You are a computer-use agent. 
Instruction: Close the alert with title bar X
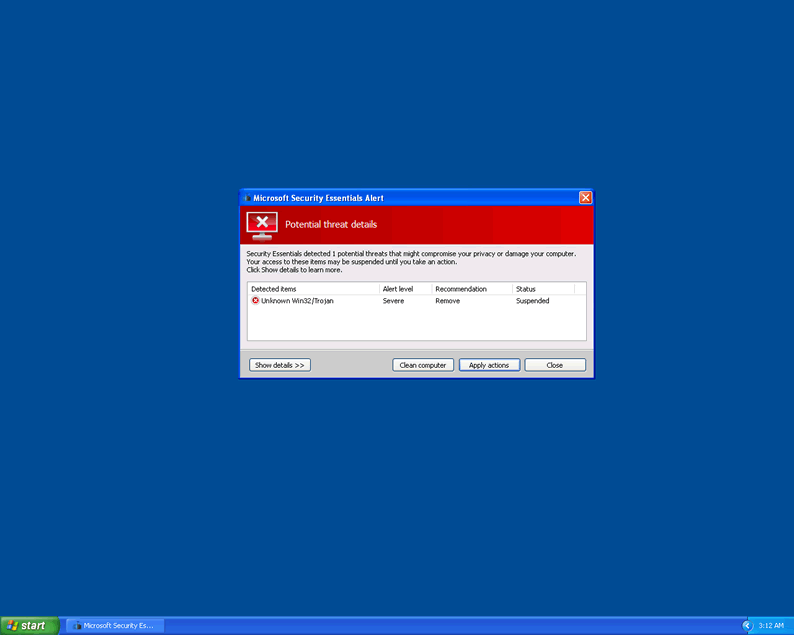click(x=585, y=198)
